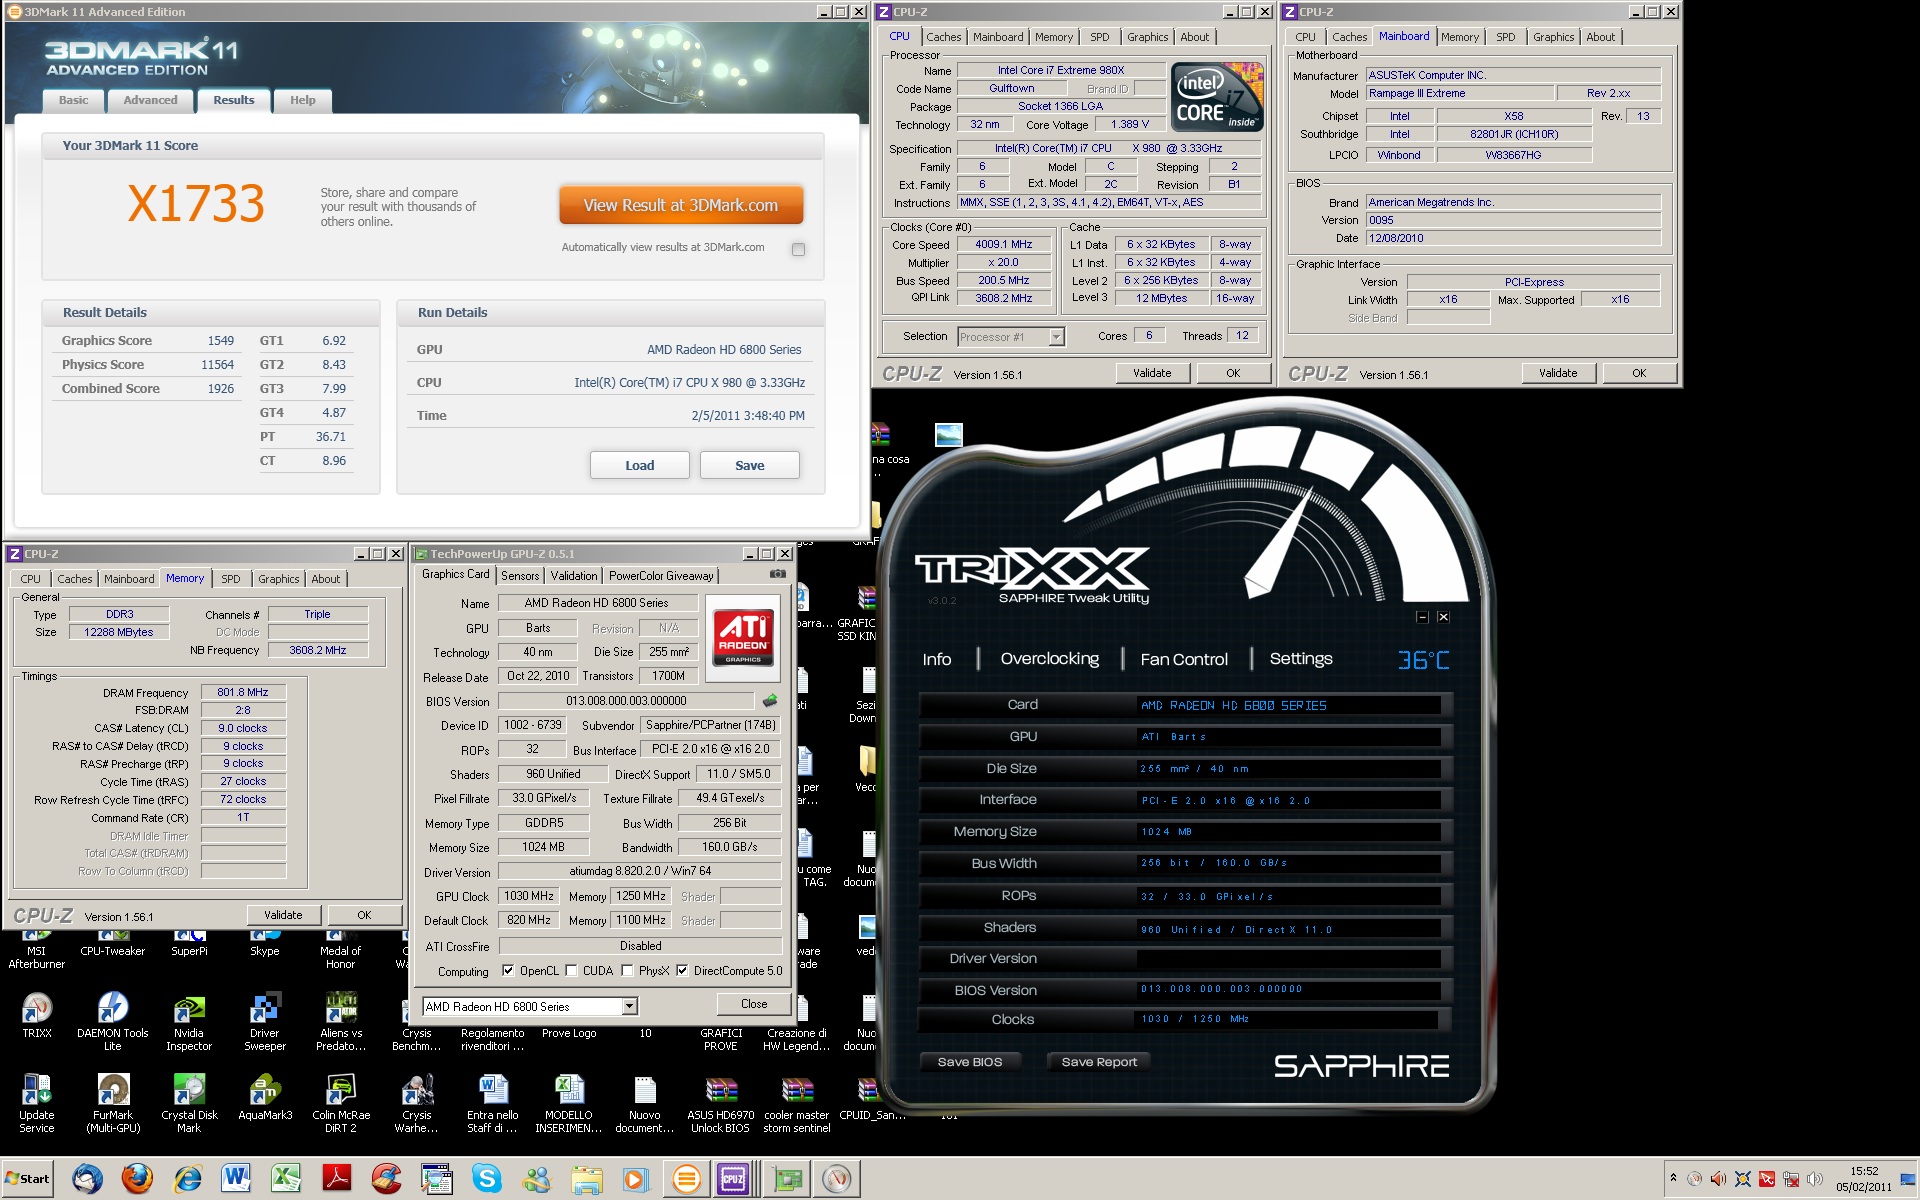Viewport: 1920px width, 1200px height.
Task: Switch to Sensors tab in GPU-Z
Action: 520,575
